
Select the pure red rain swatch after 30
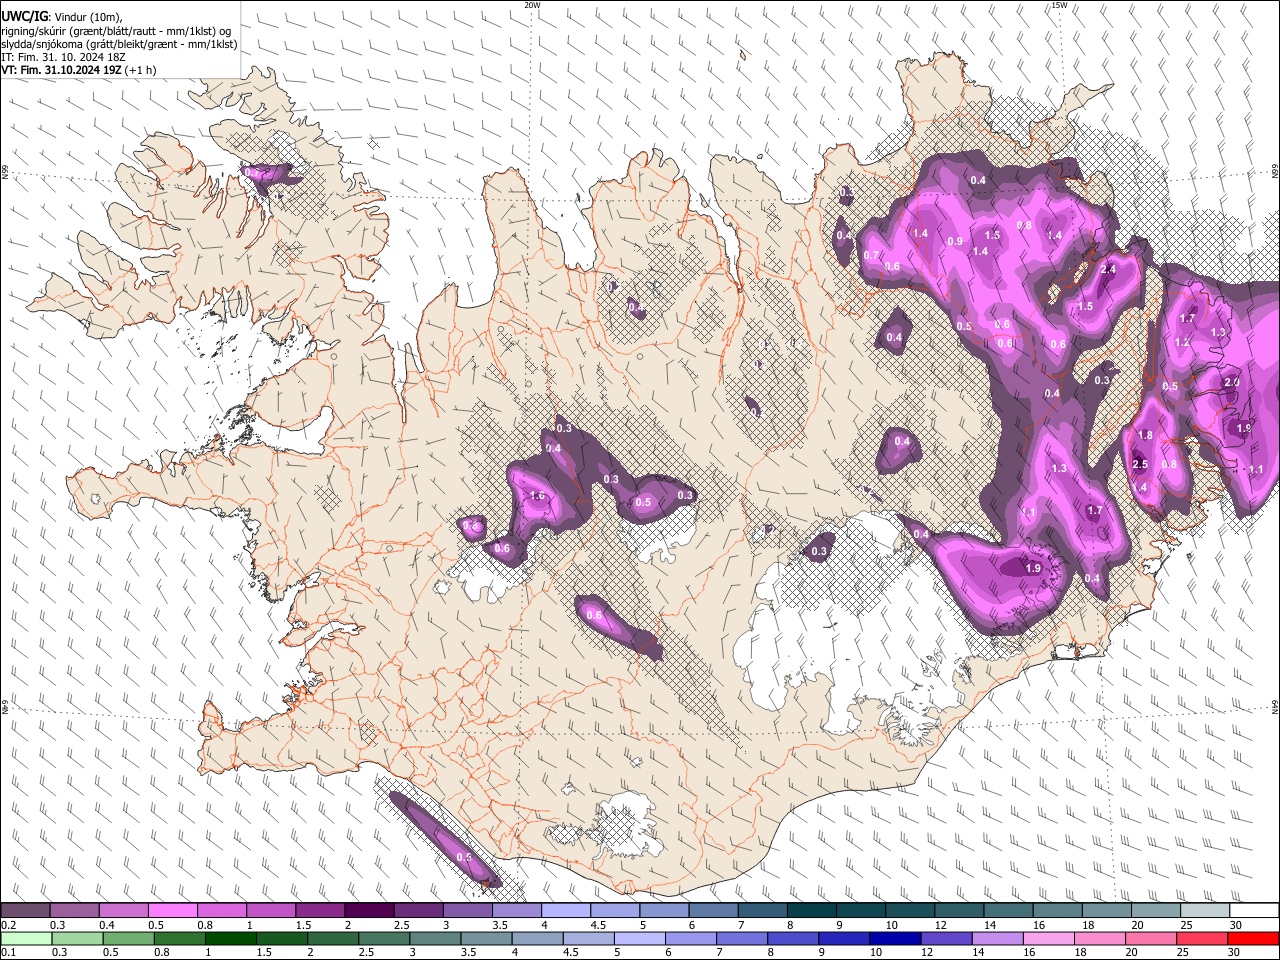[1253, 938]
